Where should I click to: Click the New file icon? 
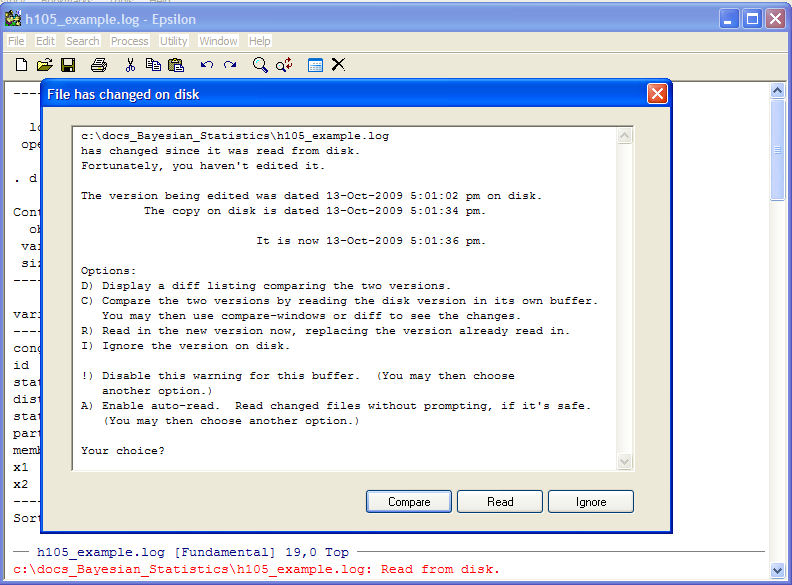(x=21, y=65)
